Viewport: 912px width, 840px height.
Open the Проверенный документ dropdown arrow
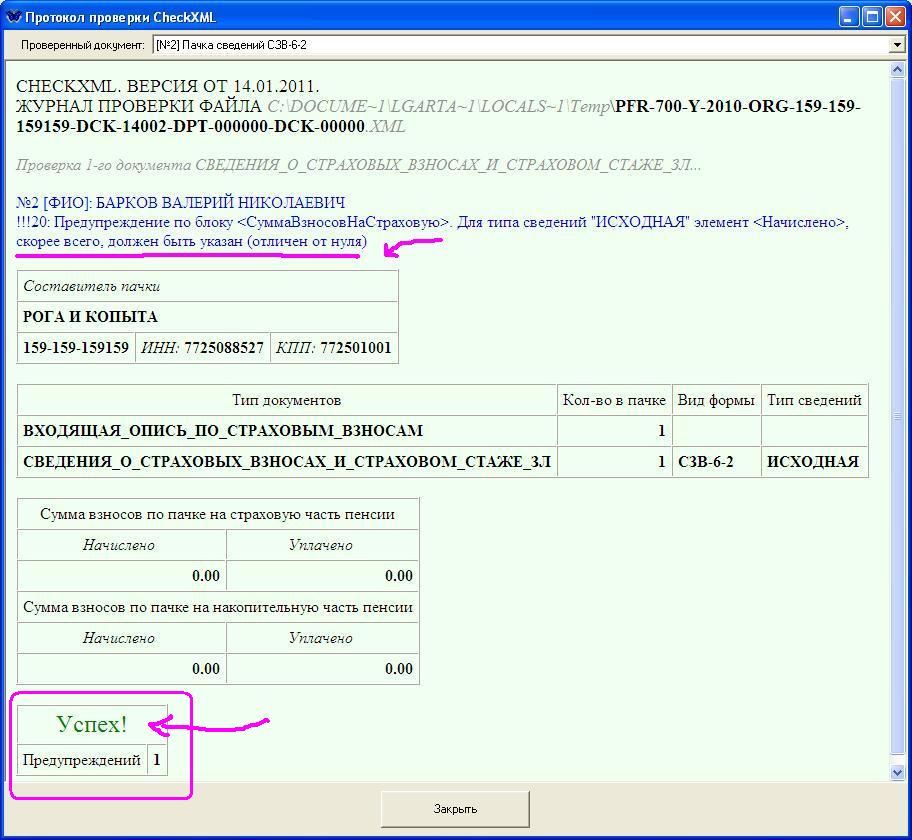tap(896, 45)
